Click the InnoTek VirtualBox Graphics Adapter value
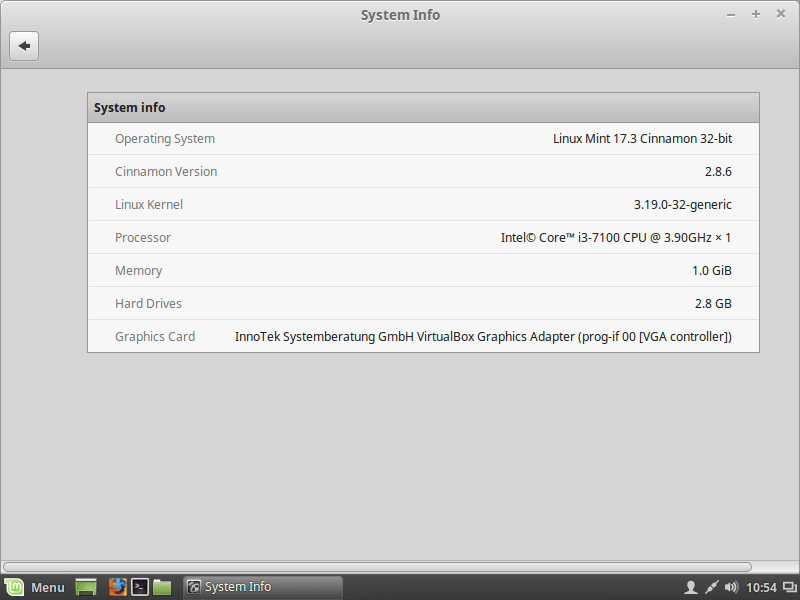This screenshot has height=600, width=800. (483, 337)
